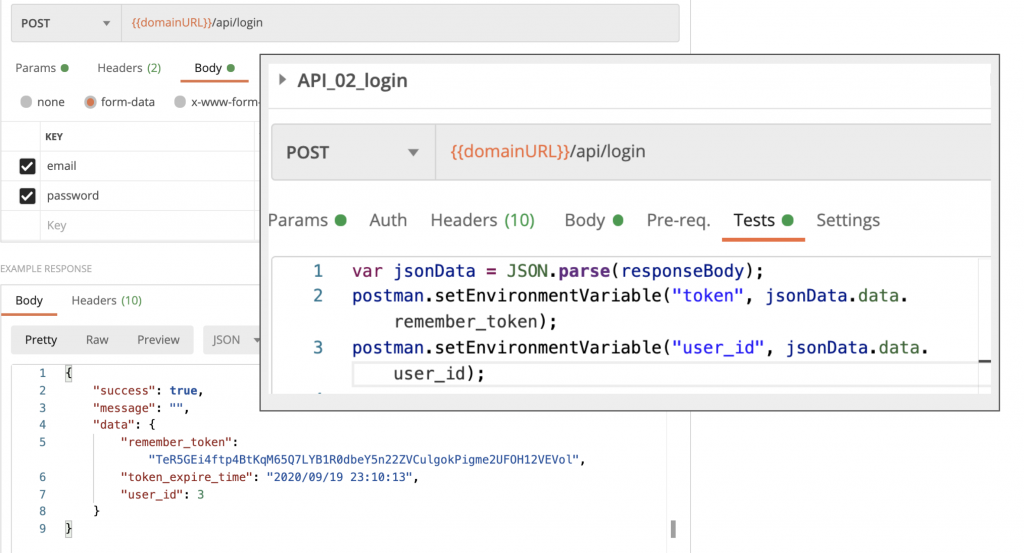Click the empty Key input field
This screenshot has height=553, width=1024.
click(140, 226)
